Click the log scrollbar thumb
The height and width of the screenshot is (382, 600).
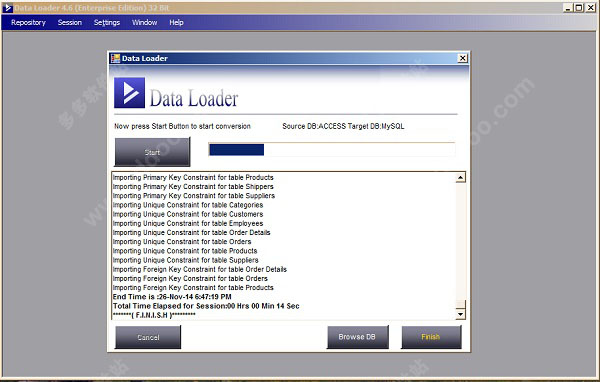[460, 304]
